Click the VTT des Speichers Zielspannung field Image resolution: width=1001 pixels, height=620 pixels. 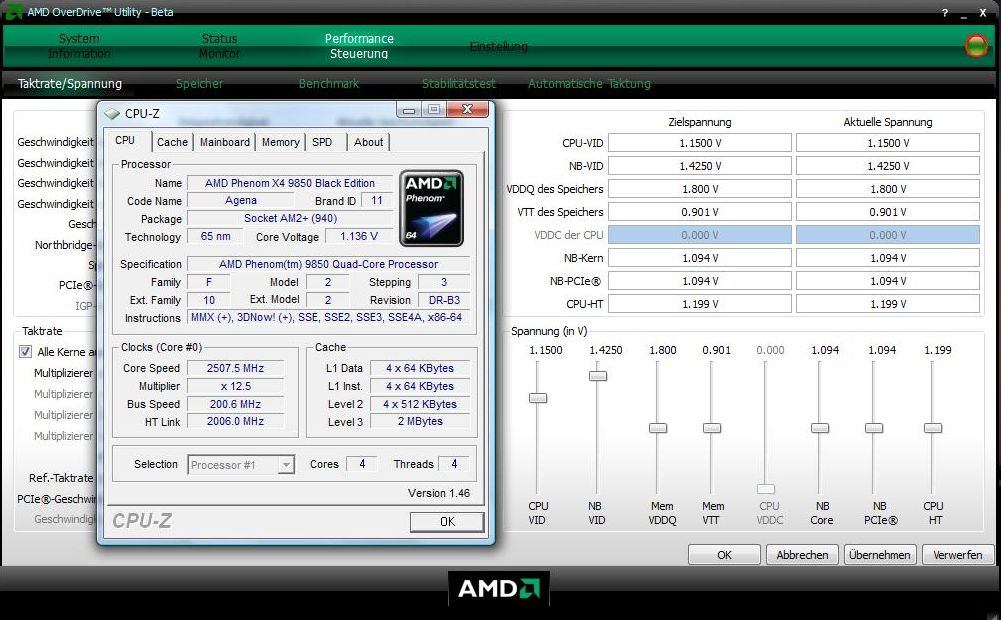700,212
